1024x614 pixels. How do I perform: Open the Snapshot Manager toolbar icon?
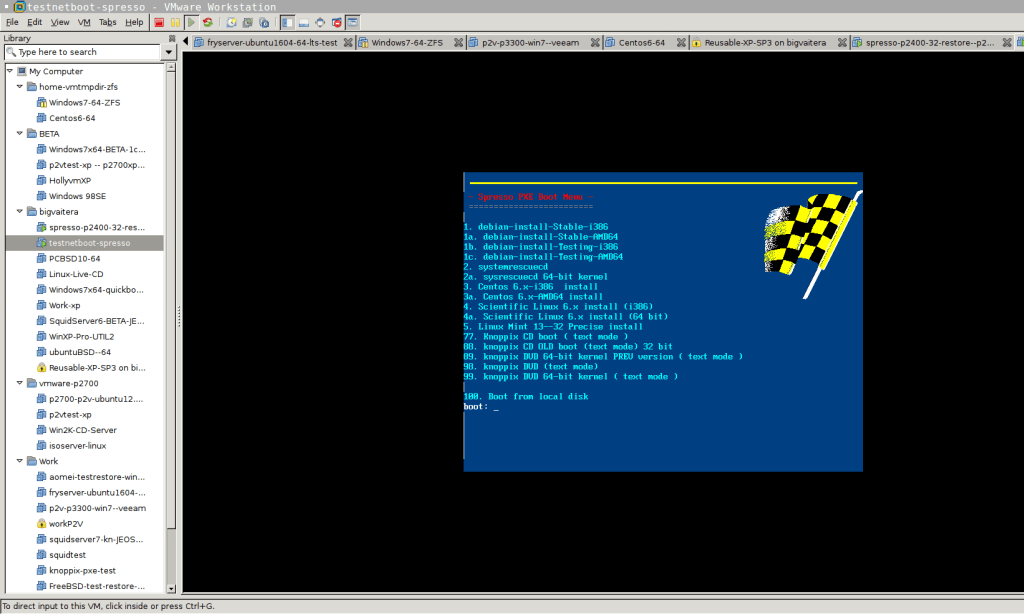264,22
